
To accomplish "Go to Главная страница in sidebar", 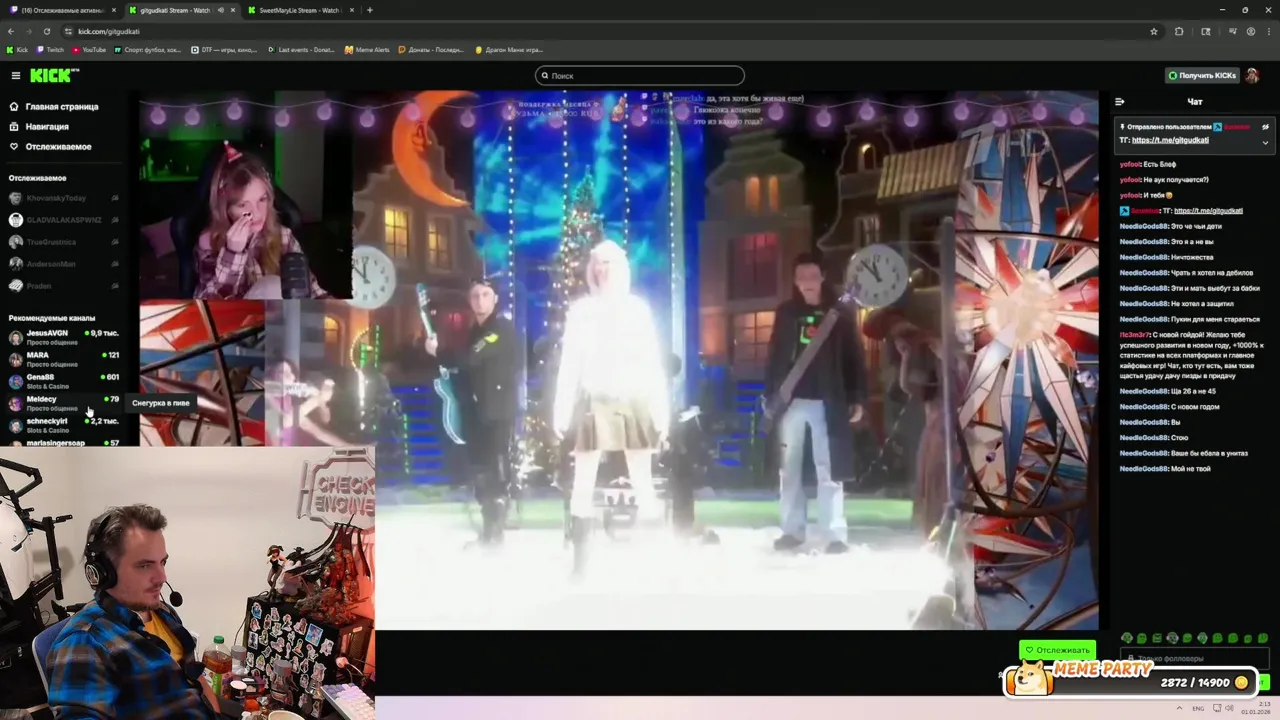I will 54,106.
